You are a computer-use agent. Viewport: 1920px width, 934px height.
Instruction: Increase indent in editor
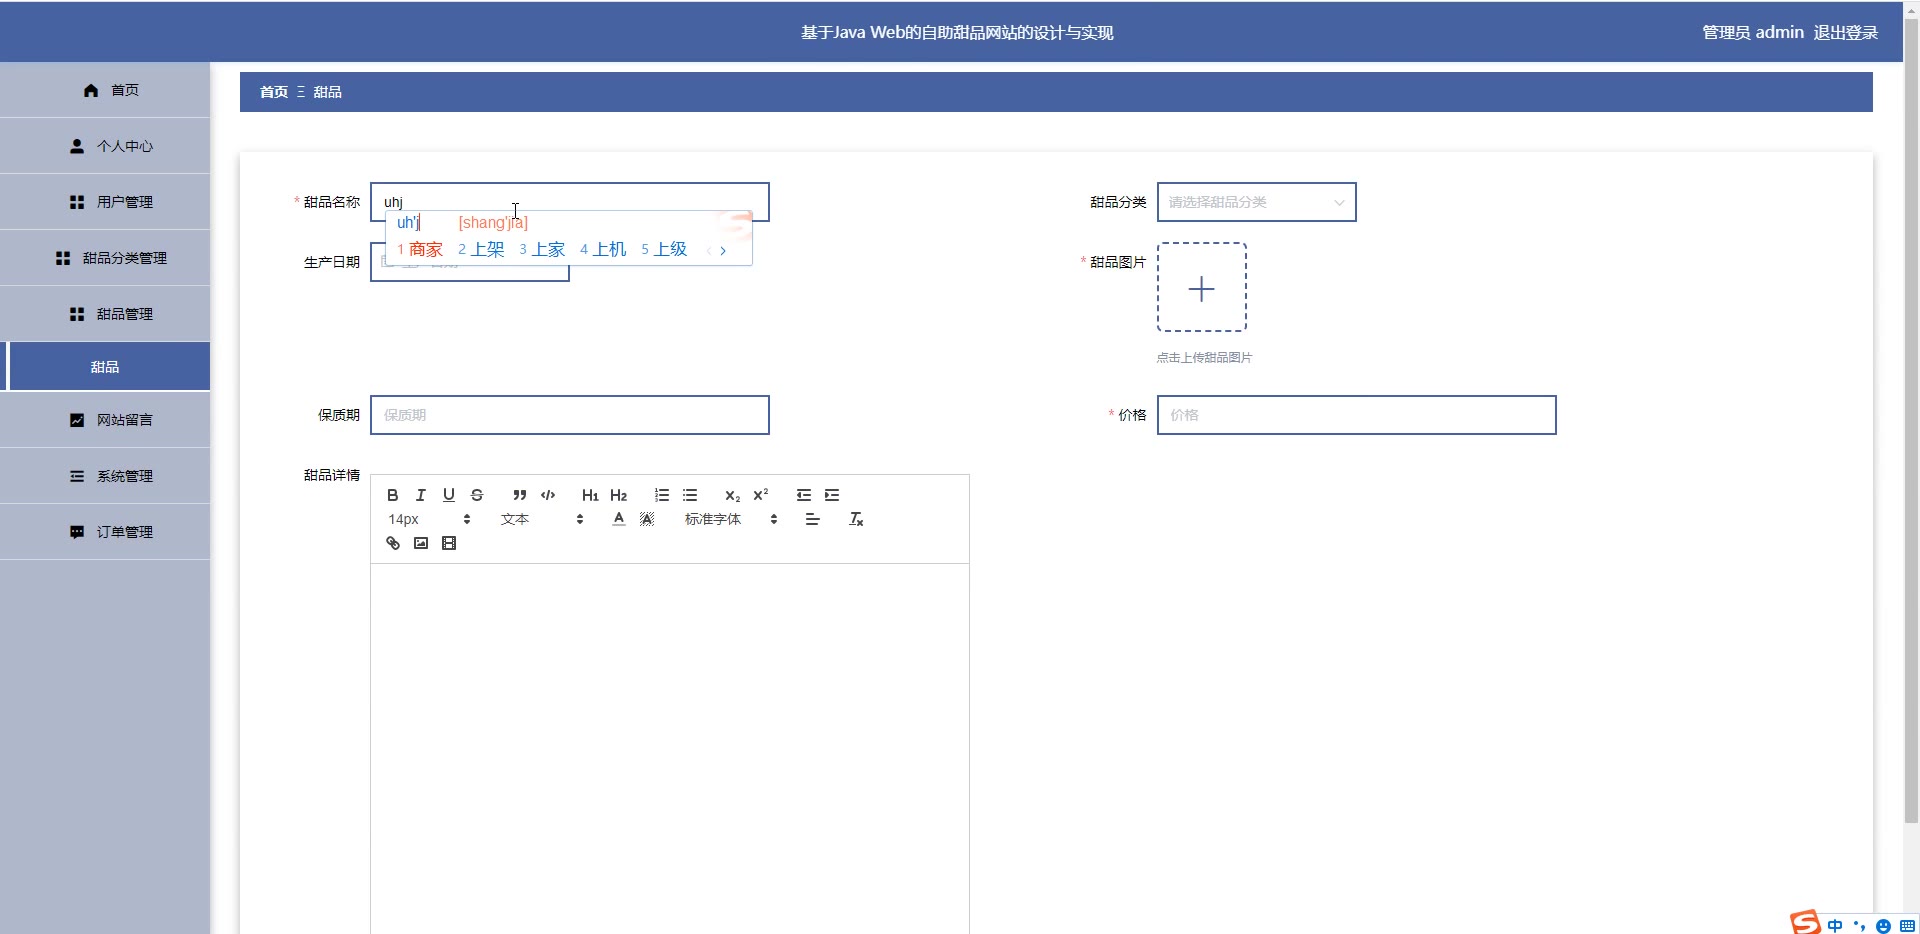pyautogui.click(x=831, y=495)
